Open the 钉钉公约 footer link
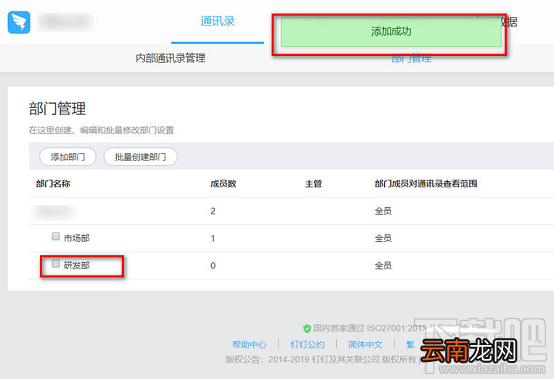554x379 pixels. click(x=307, y=344)
